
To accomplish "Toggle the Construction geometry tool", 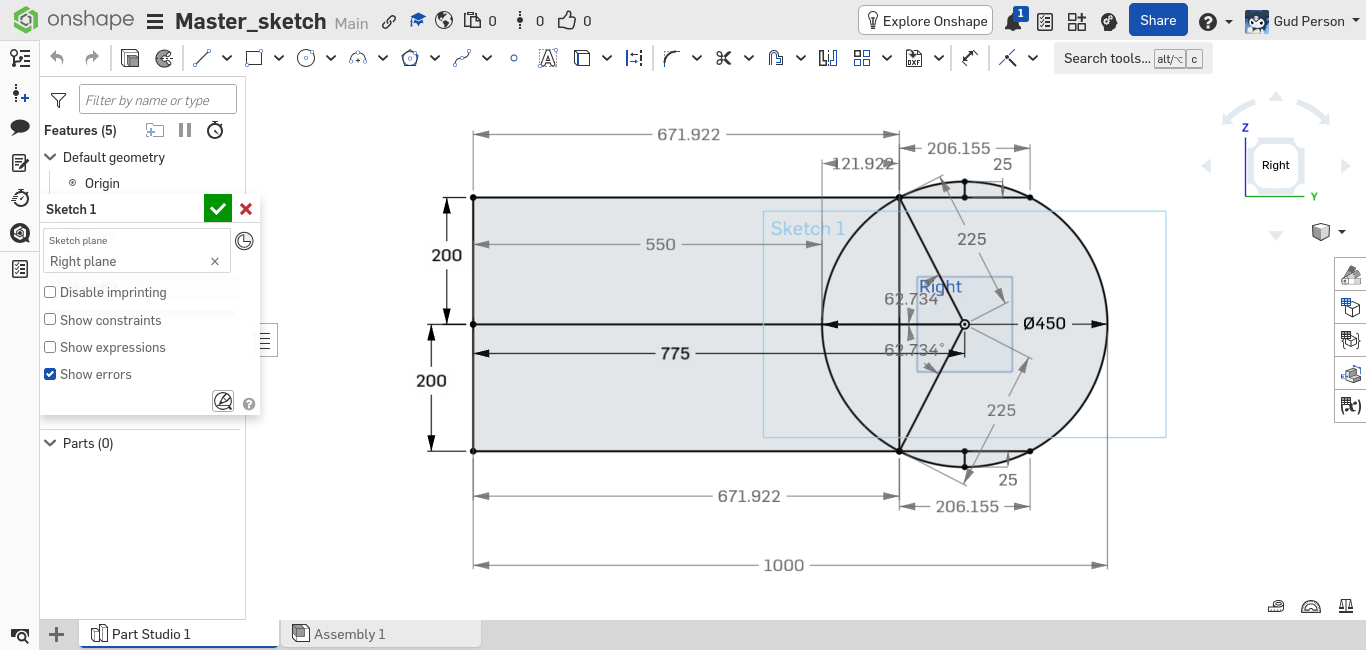I will pos(634,58).
